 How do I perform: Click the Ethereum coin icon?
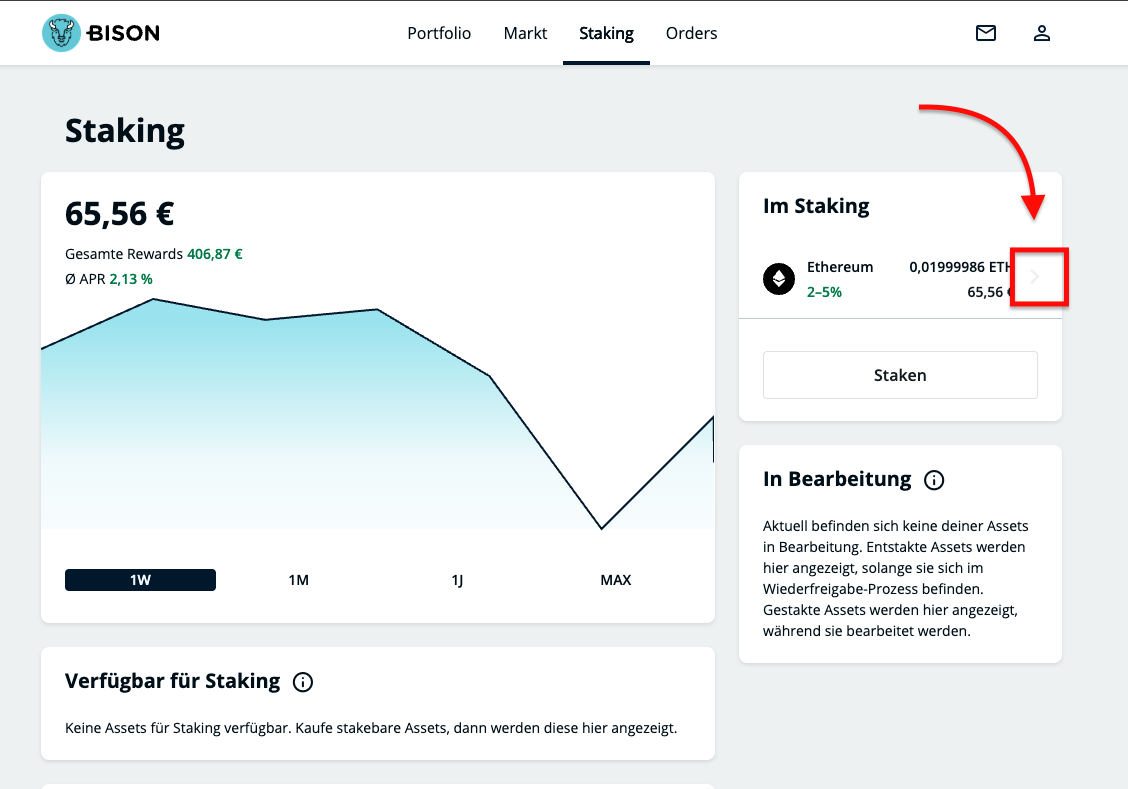point(779,278)
